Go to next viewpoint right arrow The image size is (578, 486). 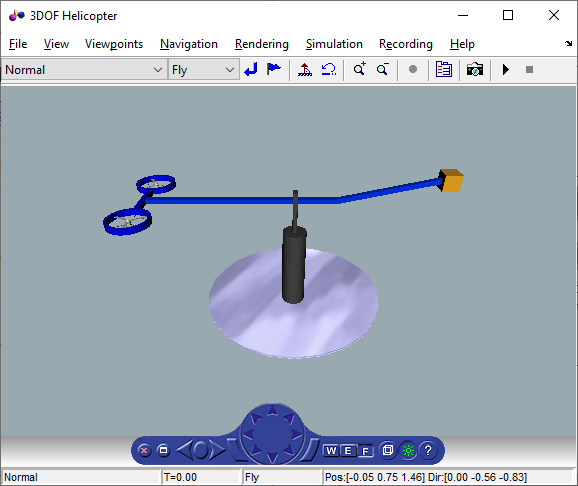pos(217,450)
